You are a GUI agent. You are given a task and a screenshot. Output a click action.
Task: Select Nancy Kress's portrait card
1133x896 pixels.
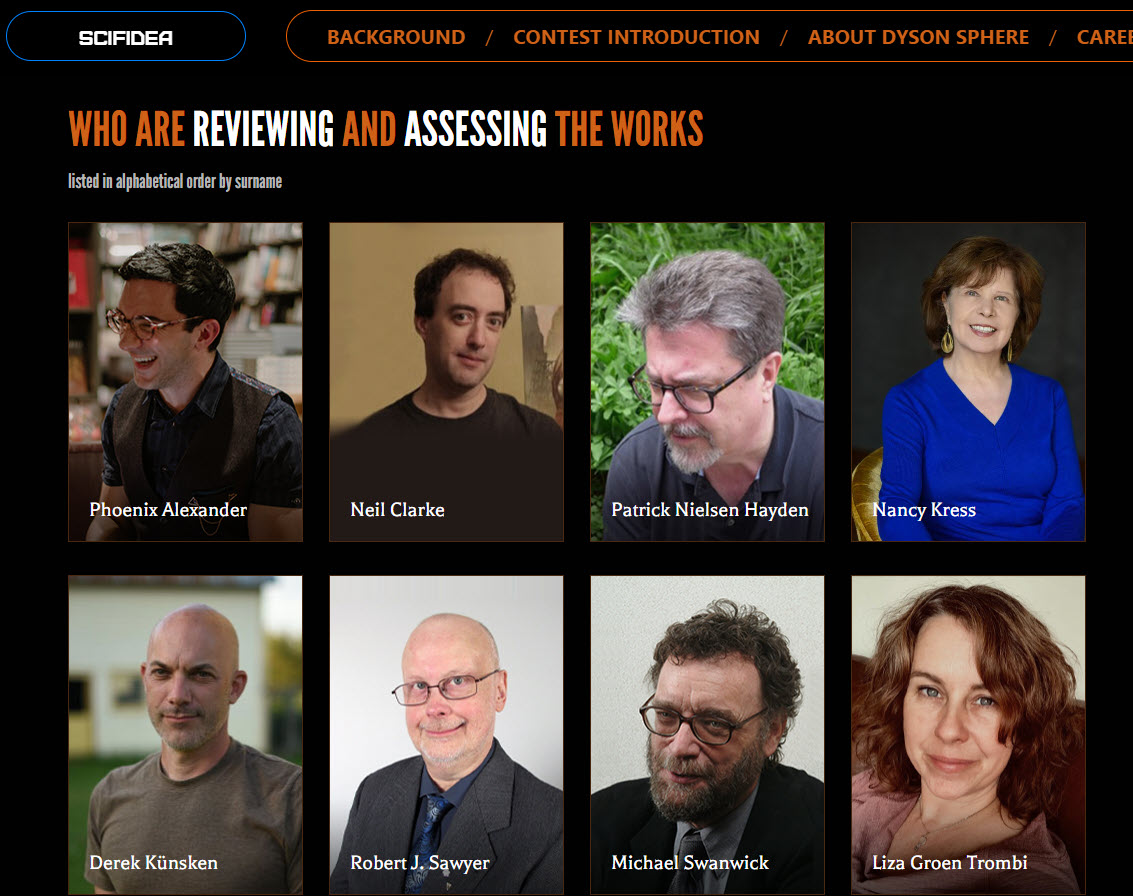(x=968, y=382)
